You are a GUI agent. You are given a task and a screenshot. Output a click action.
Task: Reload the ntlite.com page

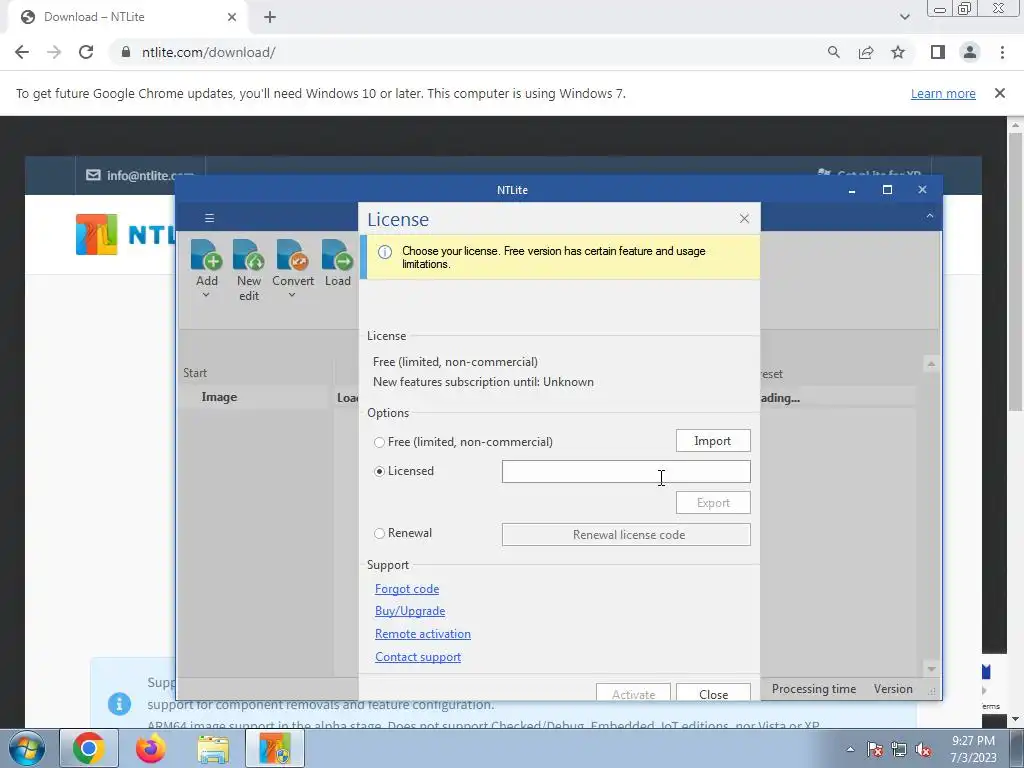[86, 52]
